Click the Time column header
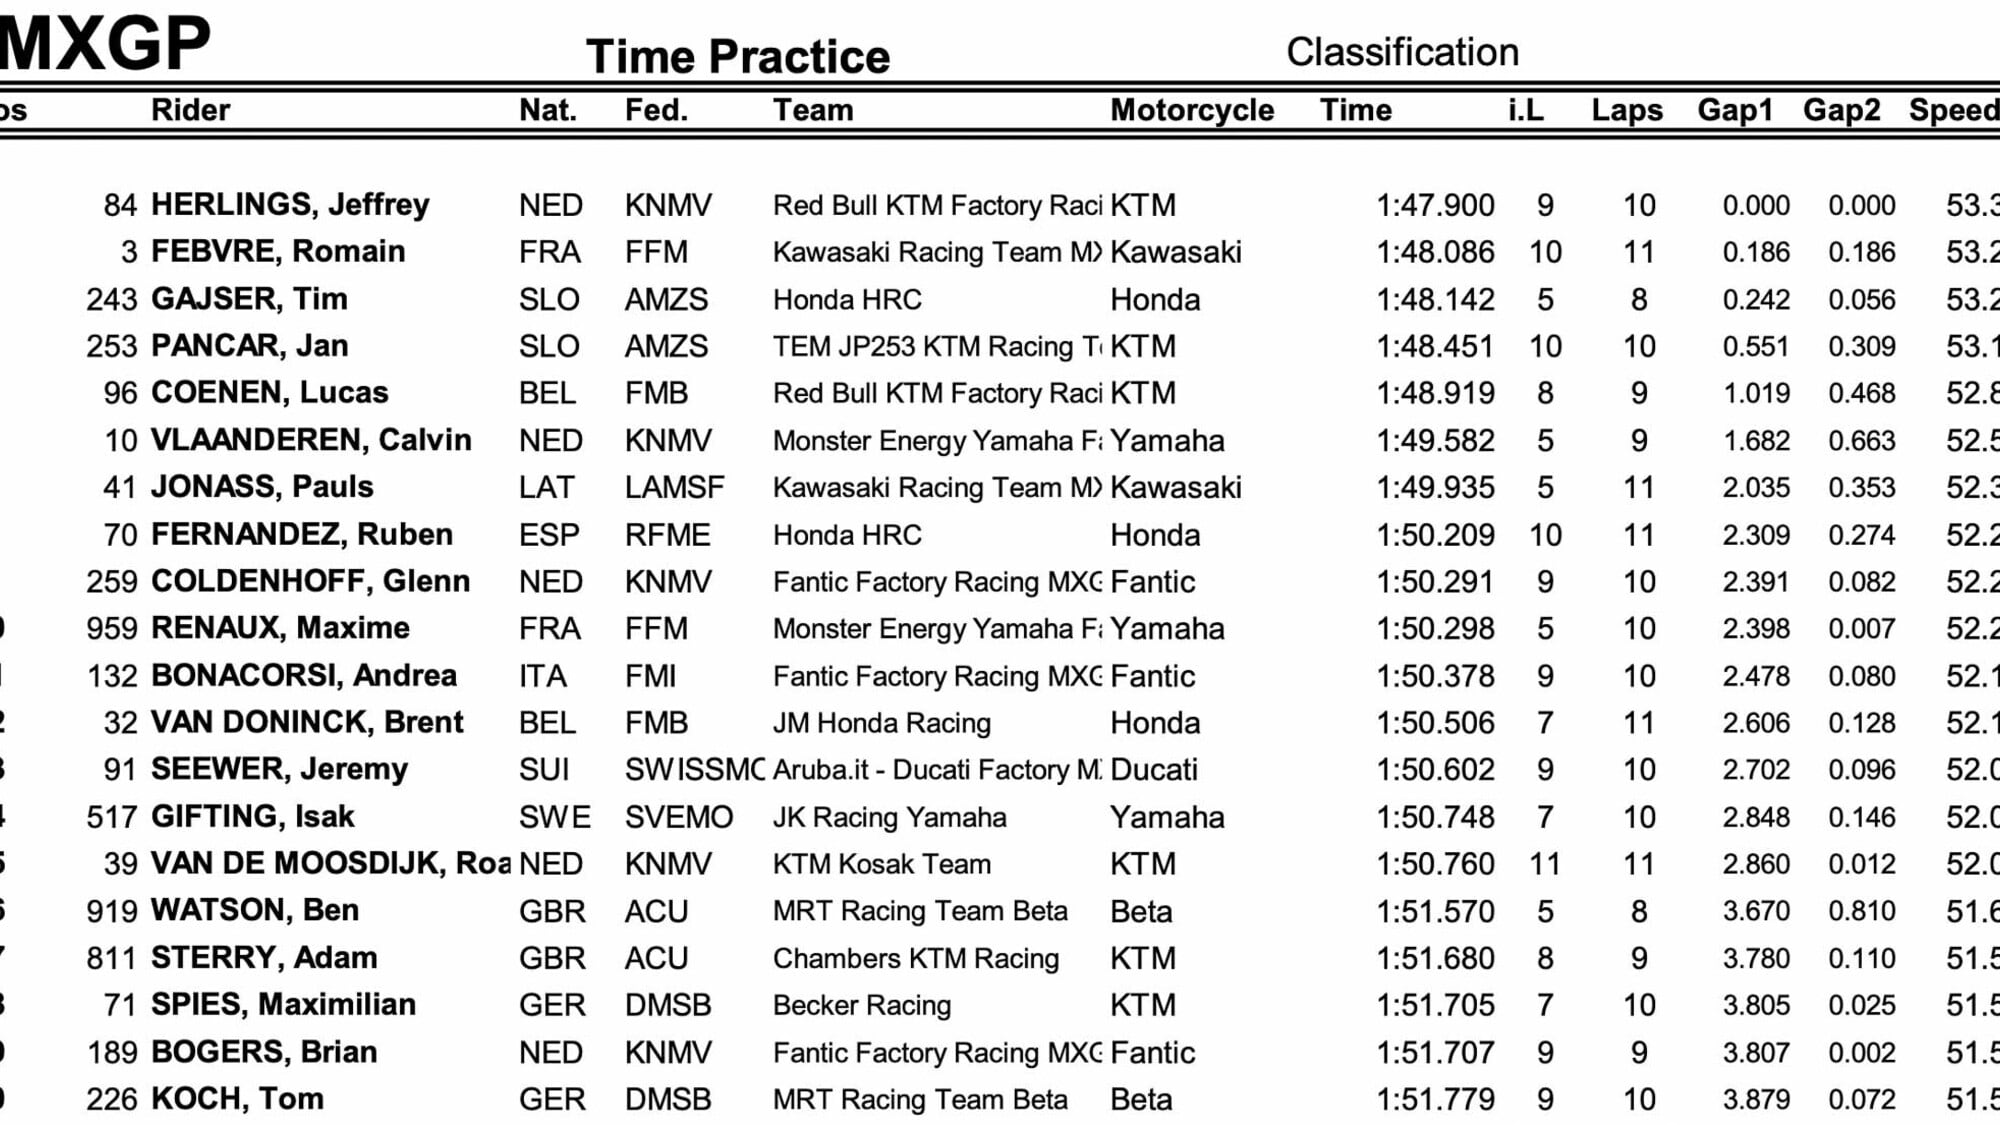This screenshot has height=1125, width=2000. [x=1355, y=110]
